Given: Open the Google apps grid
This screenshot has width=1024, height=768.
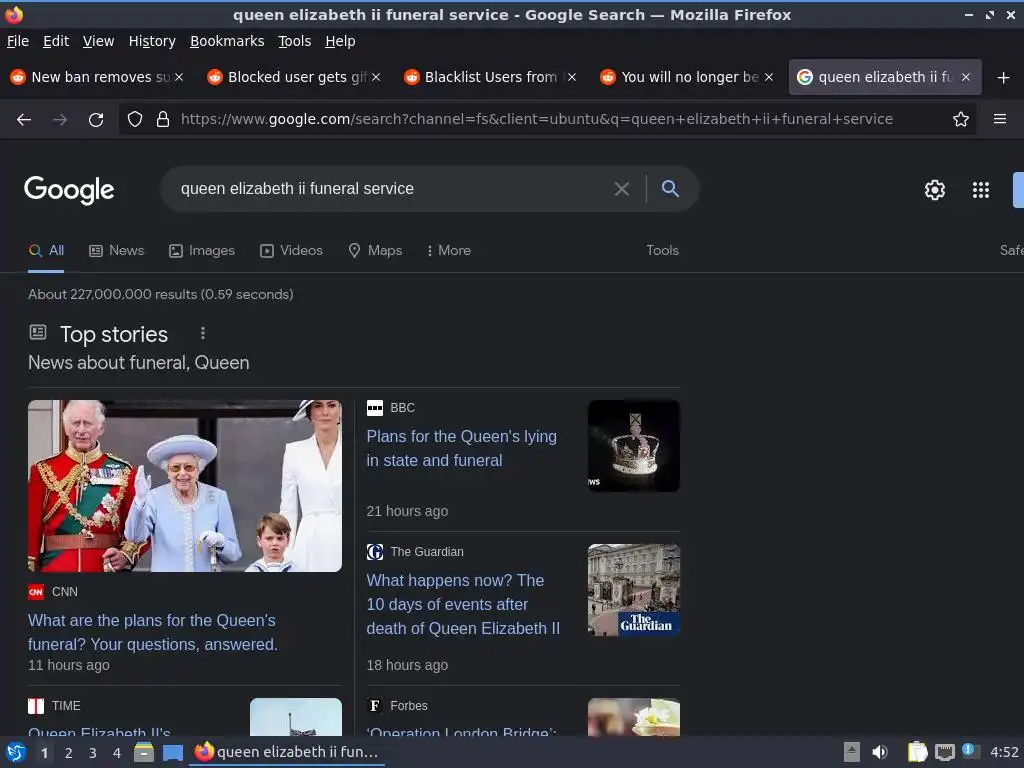Looking at the screenshot, I should click(980, 189).
